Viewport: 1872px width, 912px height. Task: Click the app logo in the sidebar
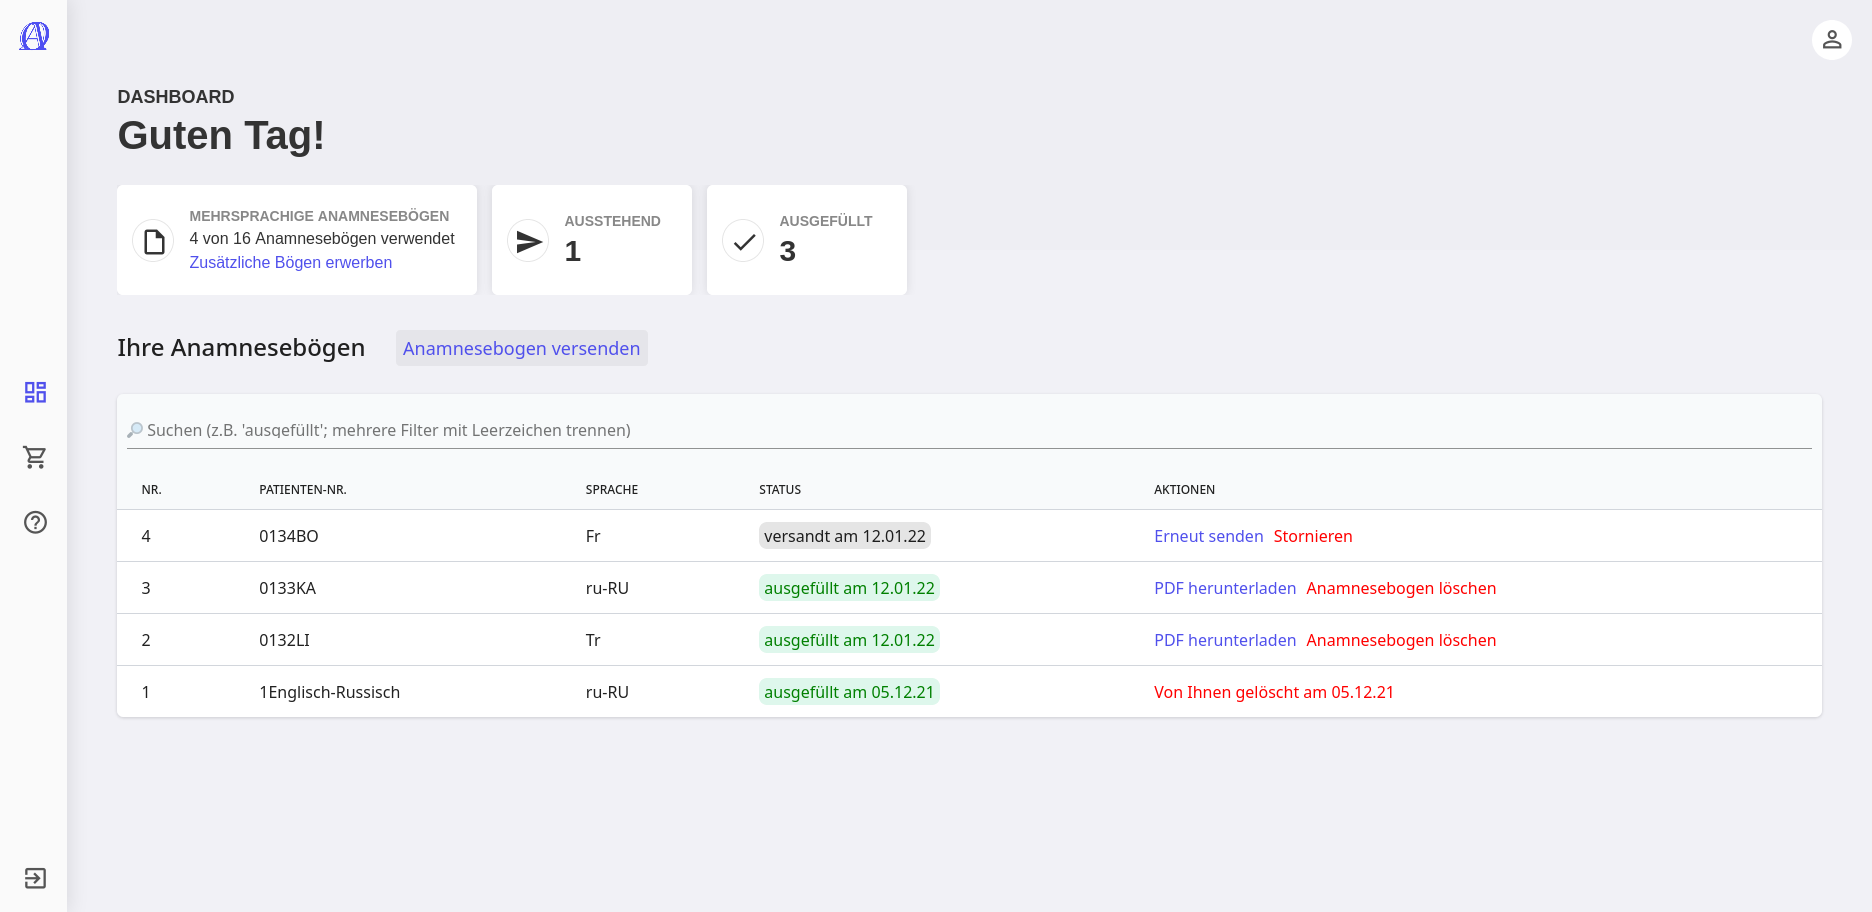tap(34, 37)
